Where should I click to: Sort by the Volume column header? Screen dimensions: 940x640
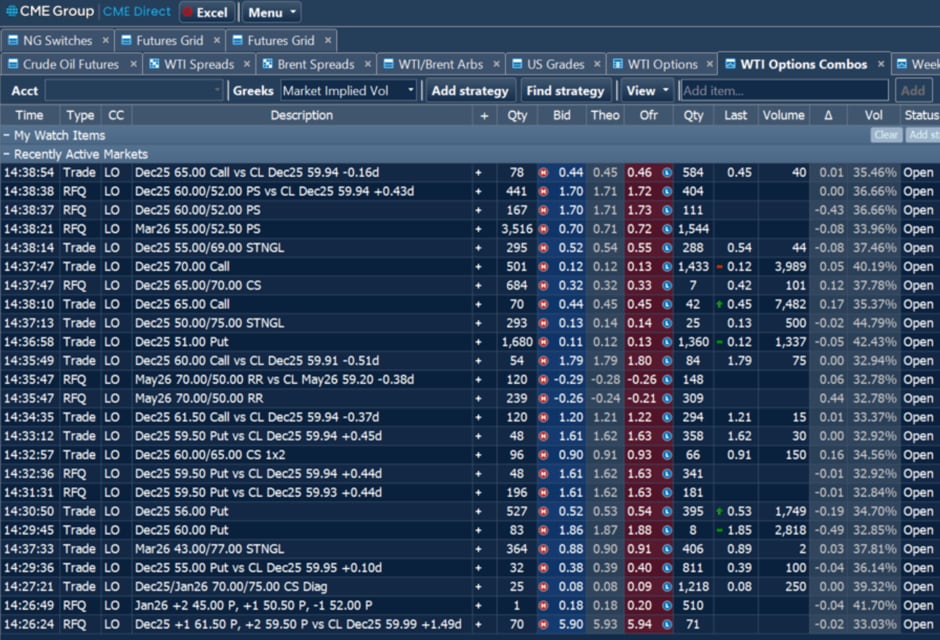783,116
